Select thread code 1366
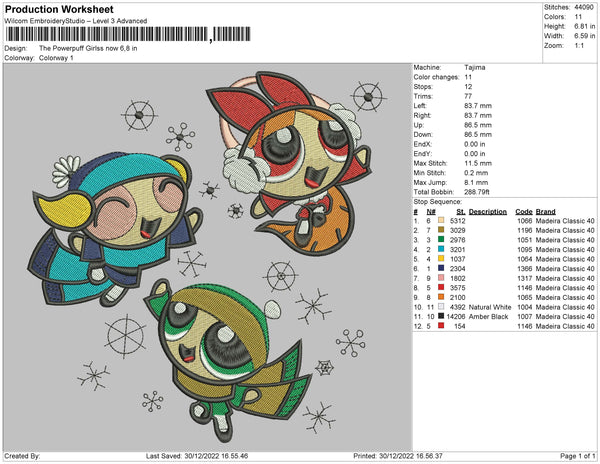The height and width of the screenshot is (464, 600). 524,269
